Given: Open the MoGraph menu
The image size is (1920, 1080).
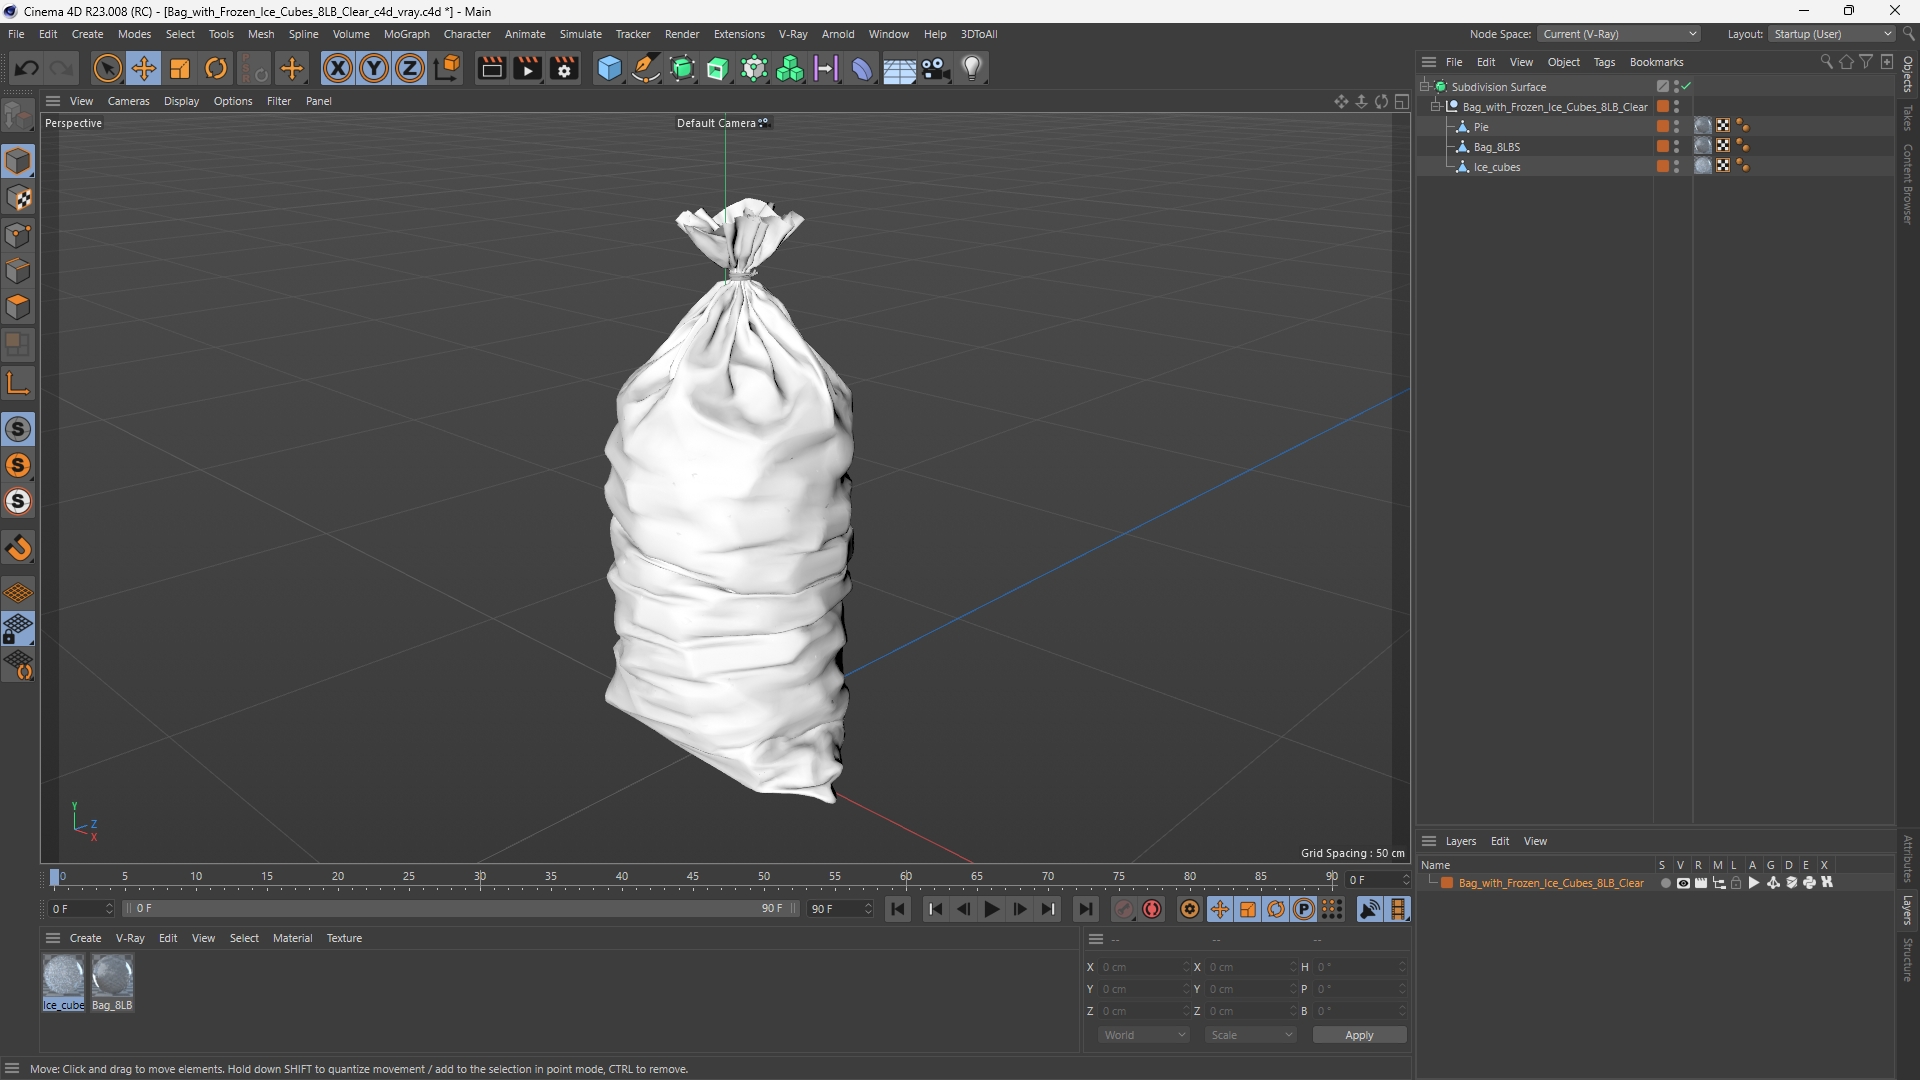Looking at the screenshot, I should click(x=406, y=34).
